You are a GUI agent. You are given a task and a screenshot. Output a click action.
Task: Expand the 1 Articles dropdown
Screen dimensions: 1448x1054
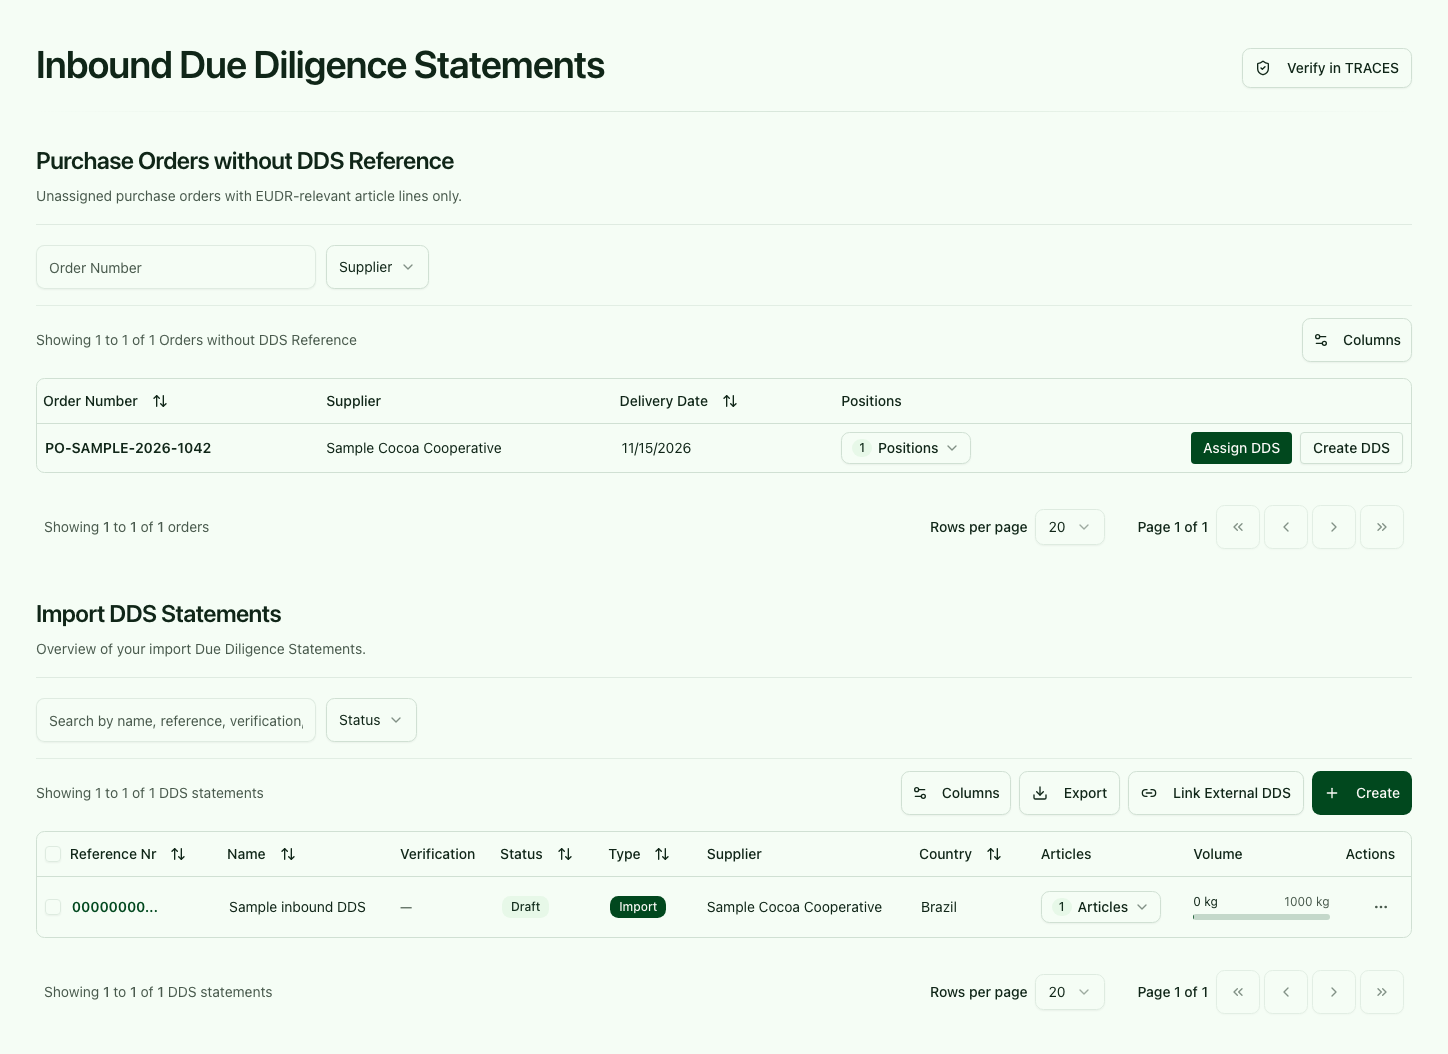[1101, 907]
